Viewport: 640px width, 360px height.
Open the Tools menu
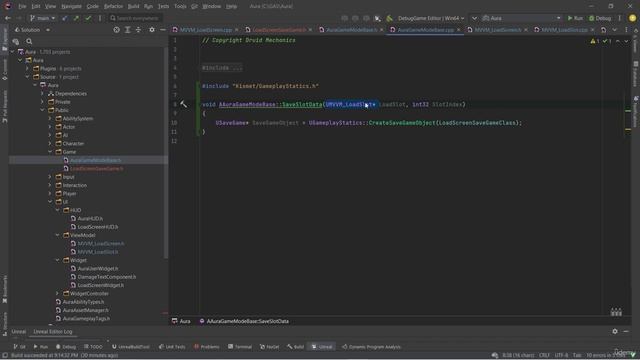tap(180, 6)
